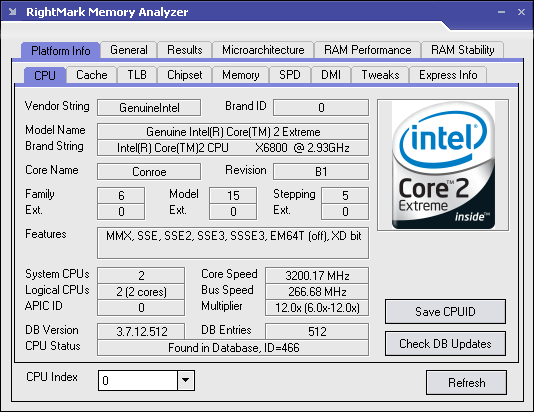This screenshot has width=534, height=412.
Task: Click the Stepping Ext. value field
Action: (345, 211)
